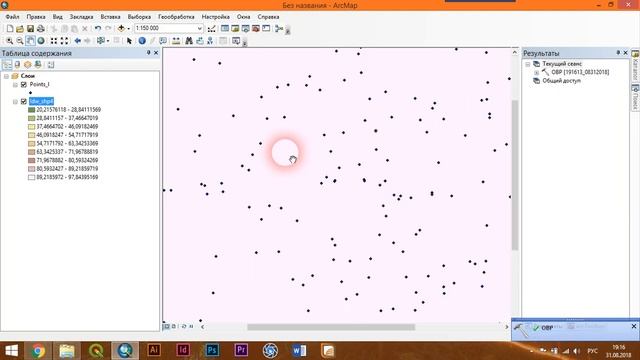
Task: Select the Points_I layer name
Action: (x=40, y=84)
